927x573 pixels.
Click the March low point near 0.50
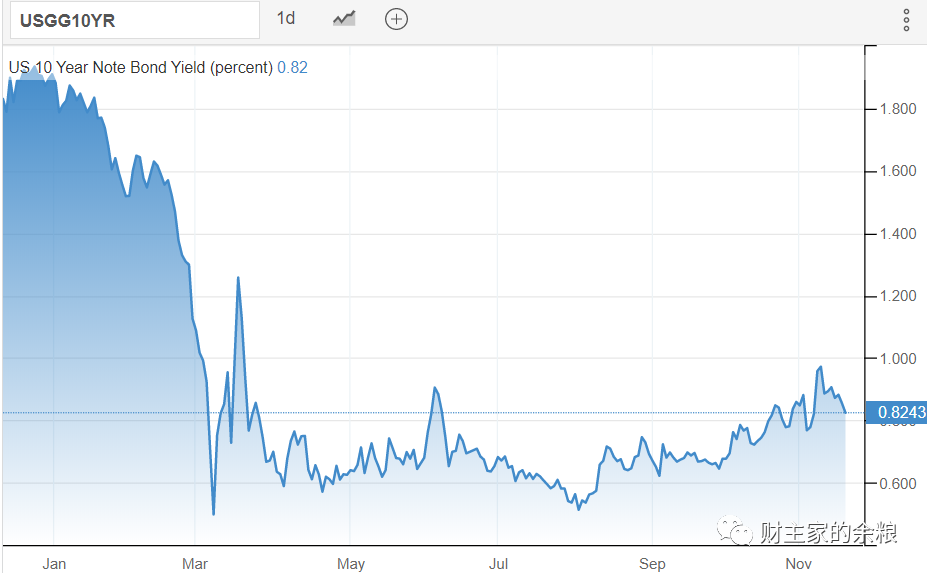pyautogui.click(x=213, y=514)
